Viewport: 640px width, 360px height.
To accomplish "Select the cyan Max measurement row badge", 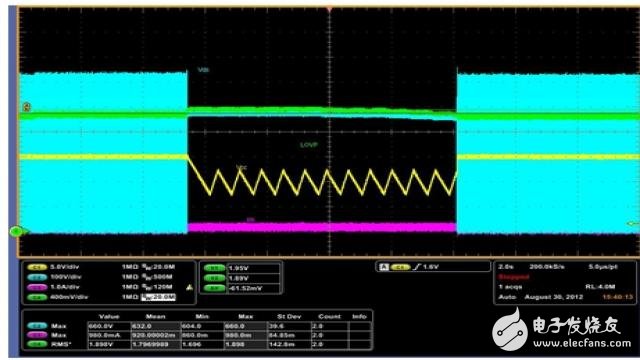I will pos(37,326).
